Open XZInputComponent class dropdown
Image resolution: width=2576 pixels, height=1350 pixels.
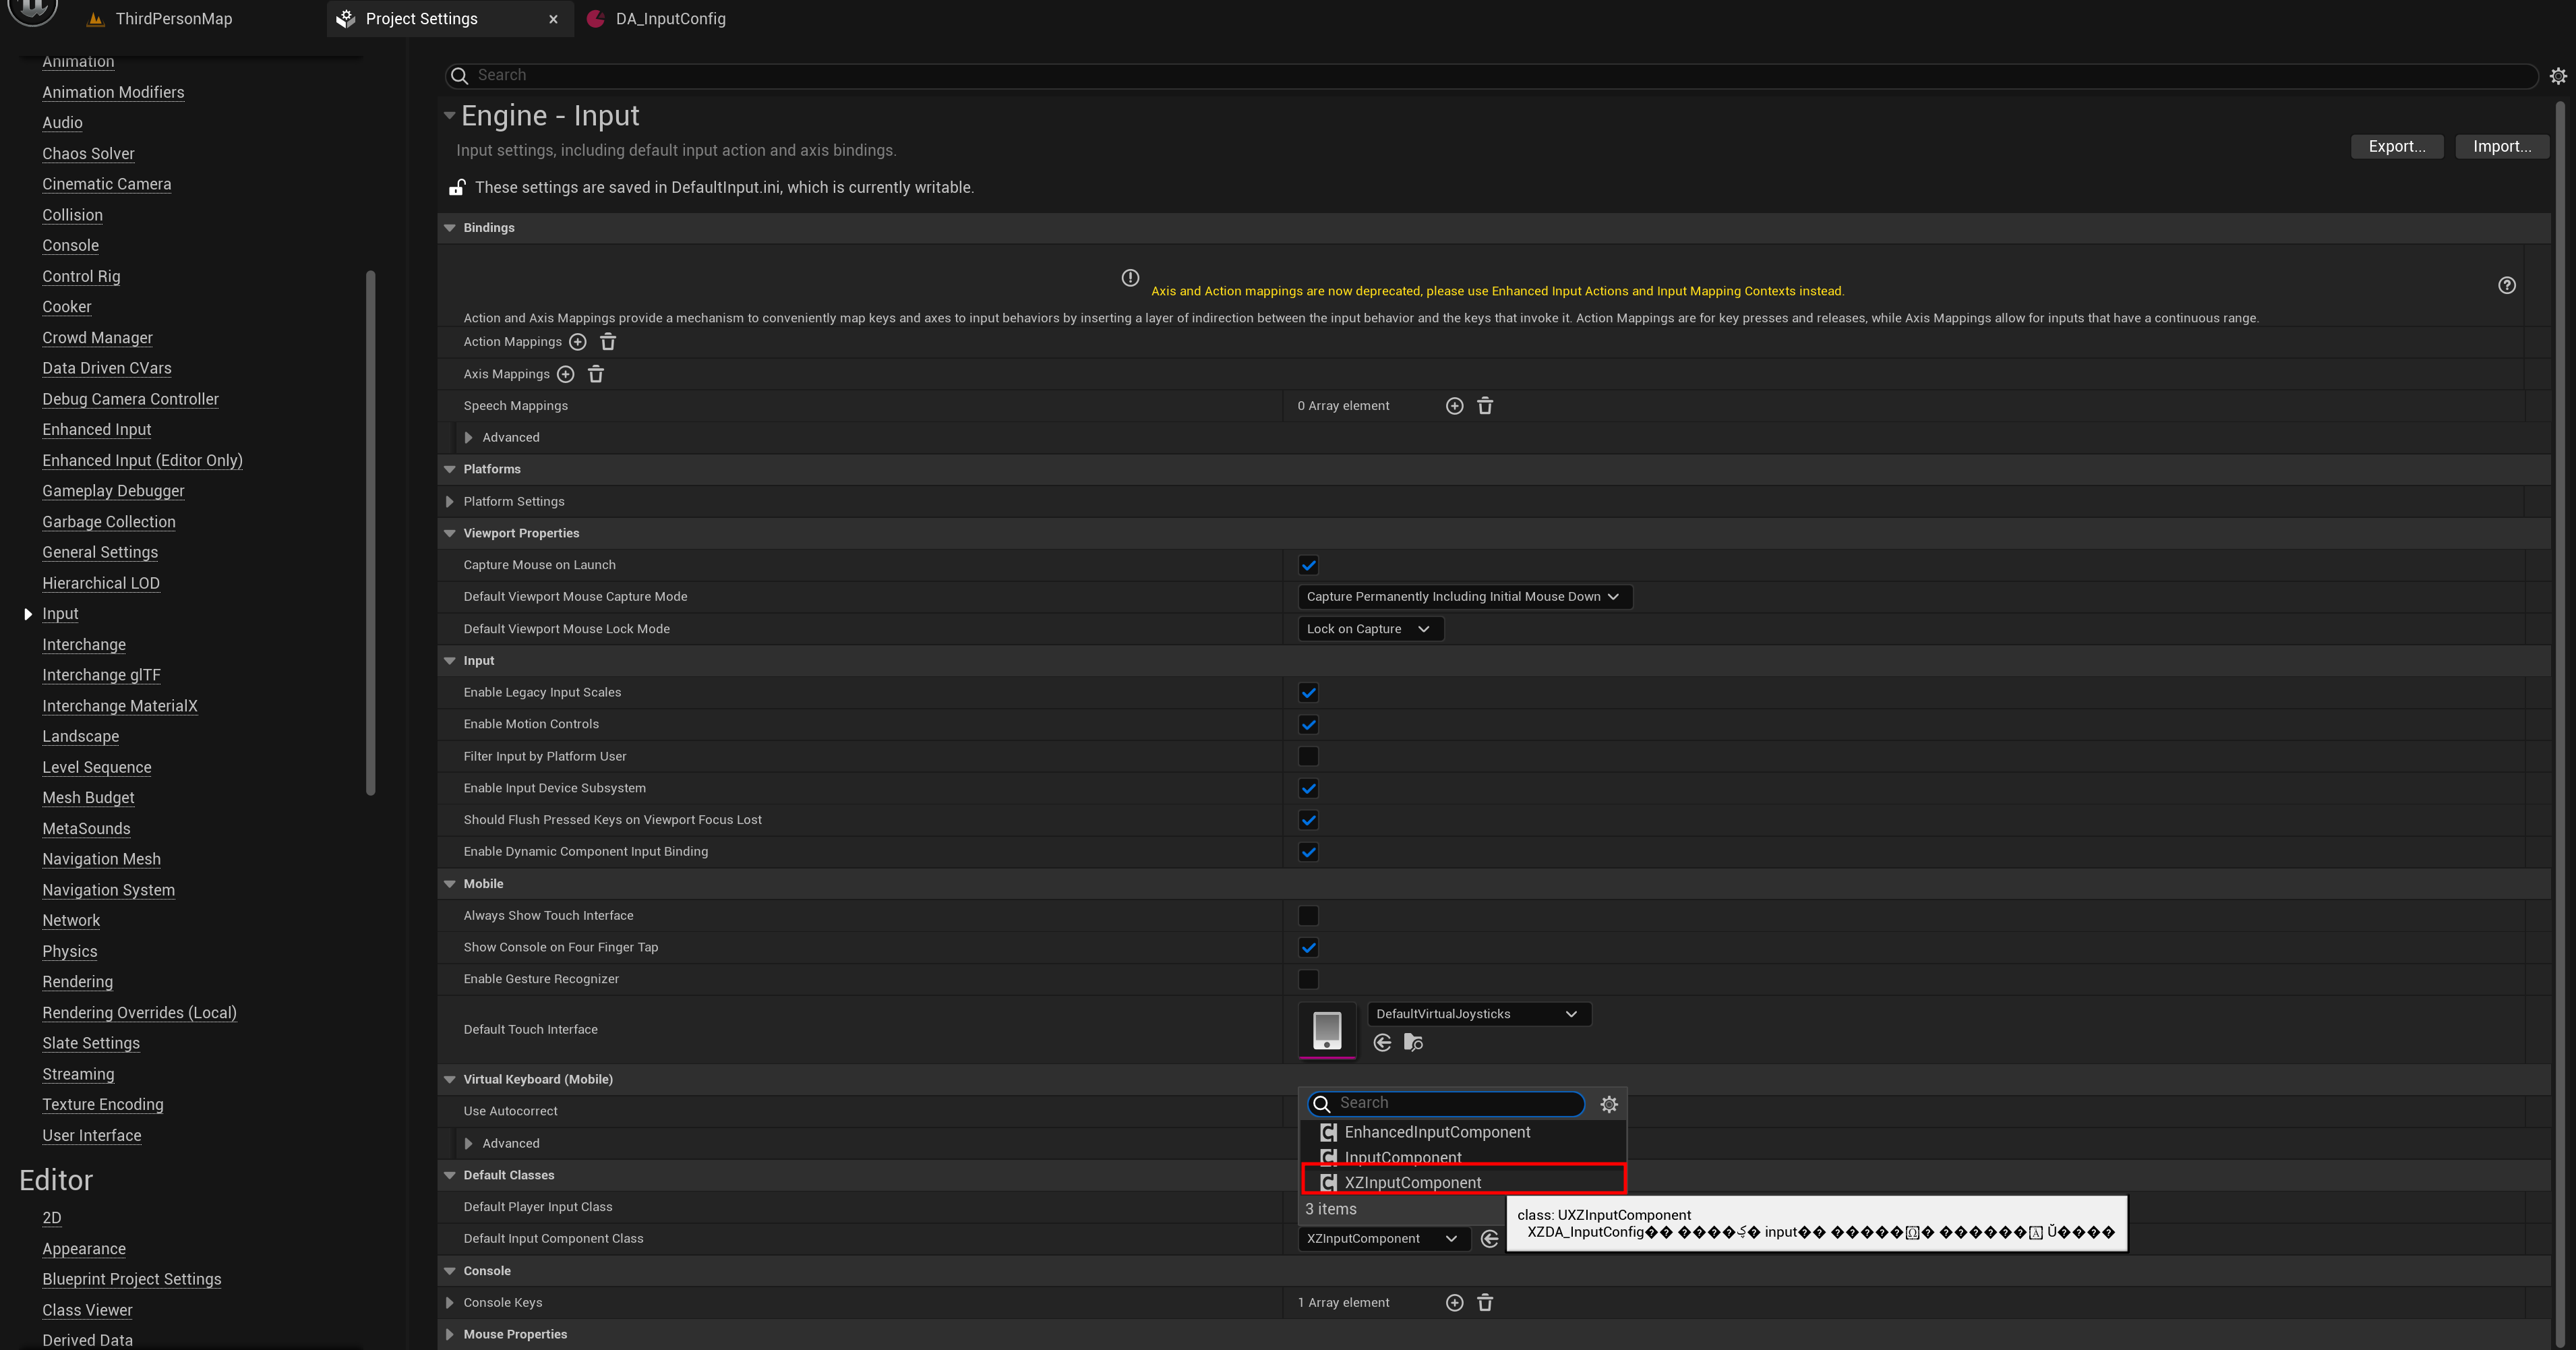point(1384,1239)
